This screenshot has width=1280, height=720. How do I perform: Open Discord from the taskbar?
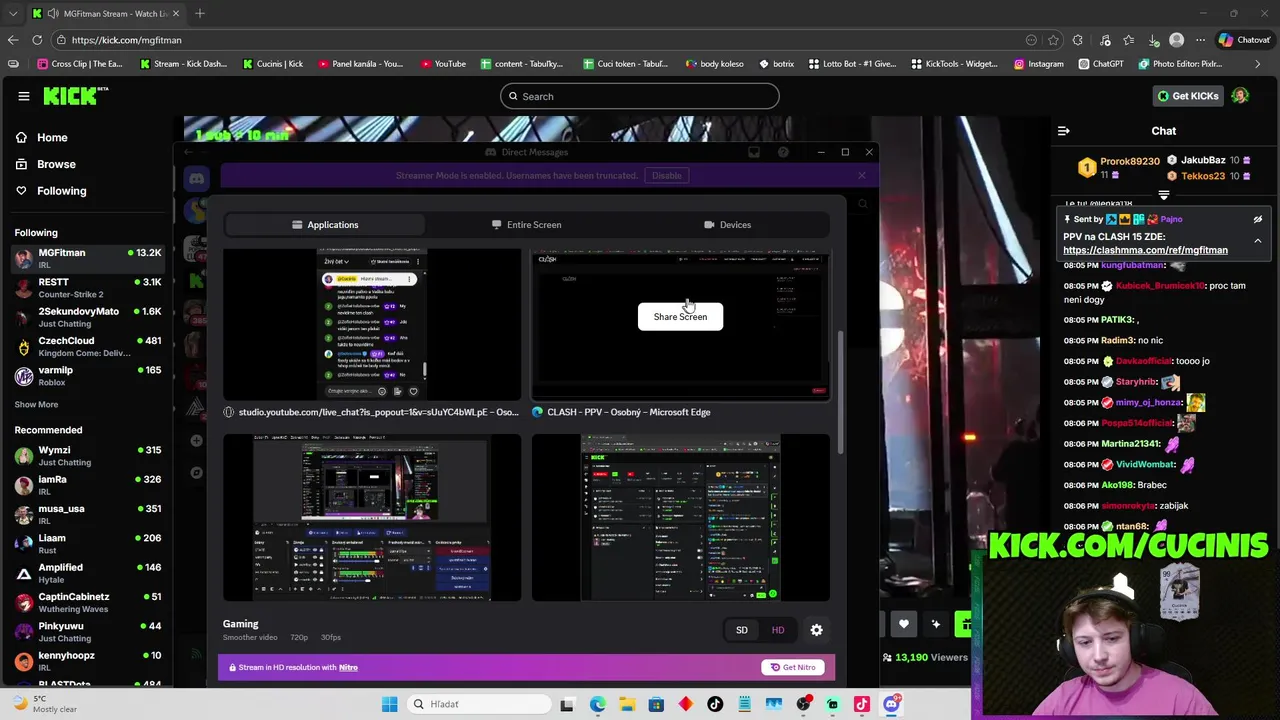[x=891, y=704]
